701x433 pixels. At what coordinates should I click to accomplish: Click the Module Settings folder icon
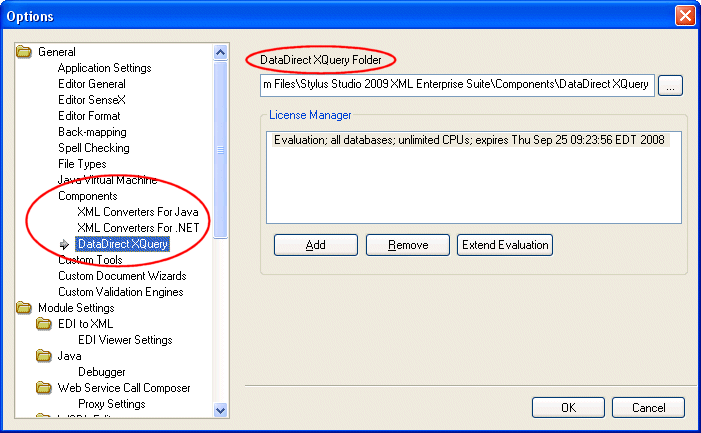(24, 308)
